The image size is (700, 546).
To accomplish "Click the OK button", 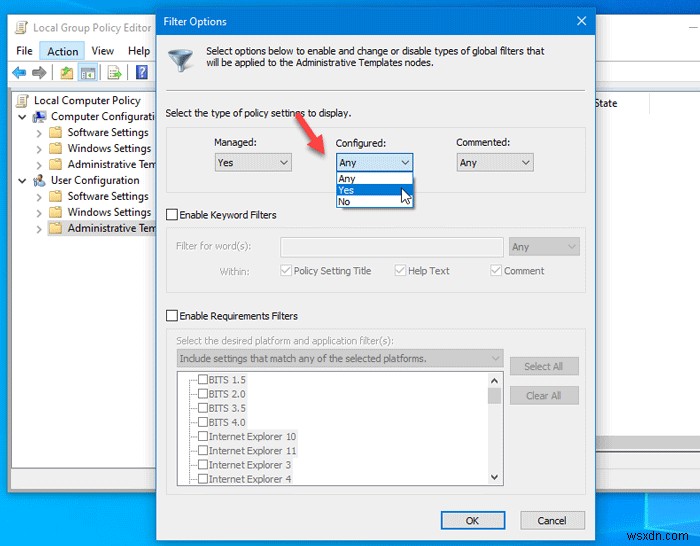I will (x=473, y=521).
